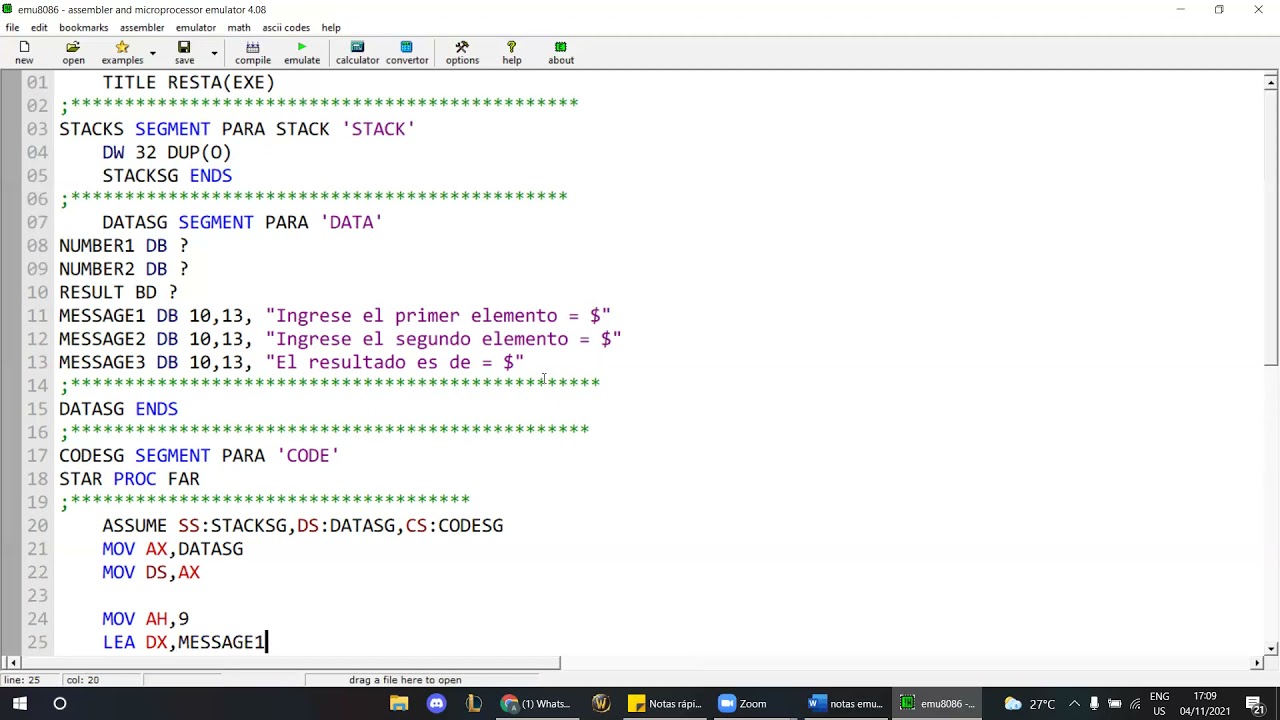The image size is (1280, 720).
Task: Open the help menu in menu bar
Action: pyautogui.click(x=331, y=27)
